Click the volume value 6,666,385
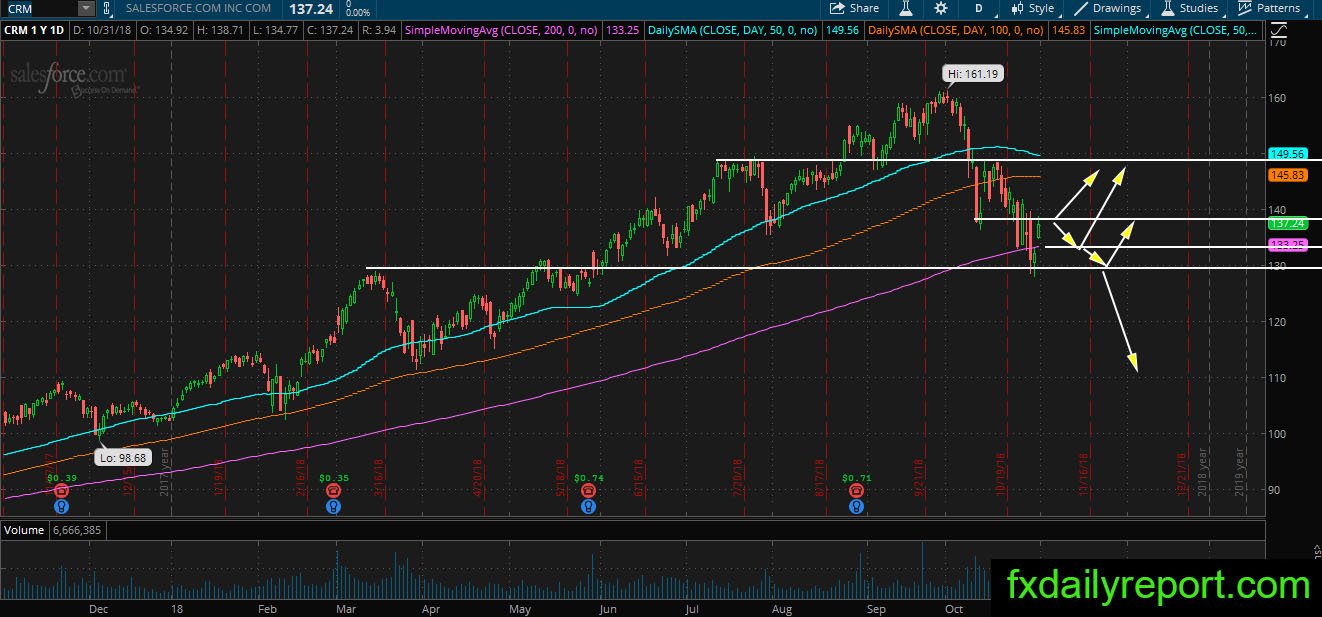Screen dimensions: 1322x617 point(76,530)
